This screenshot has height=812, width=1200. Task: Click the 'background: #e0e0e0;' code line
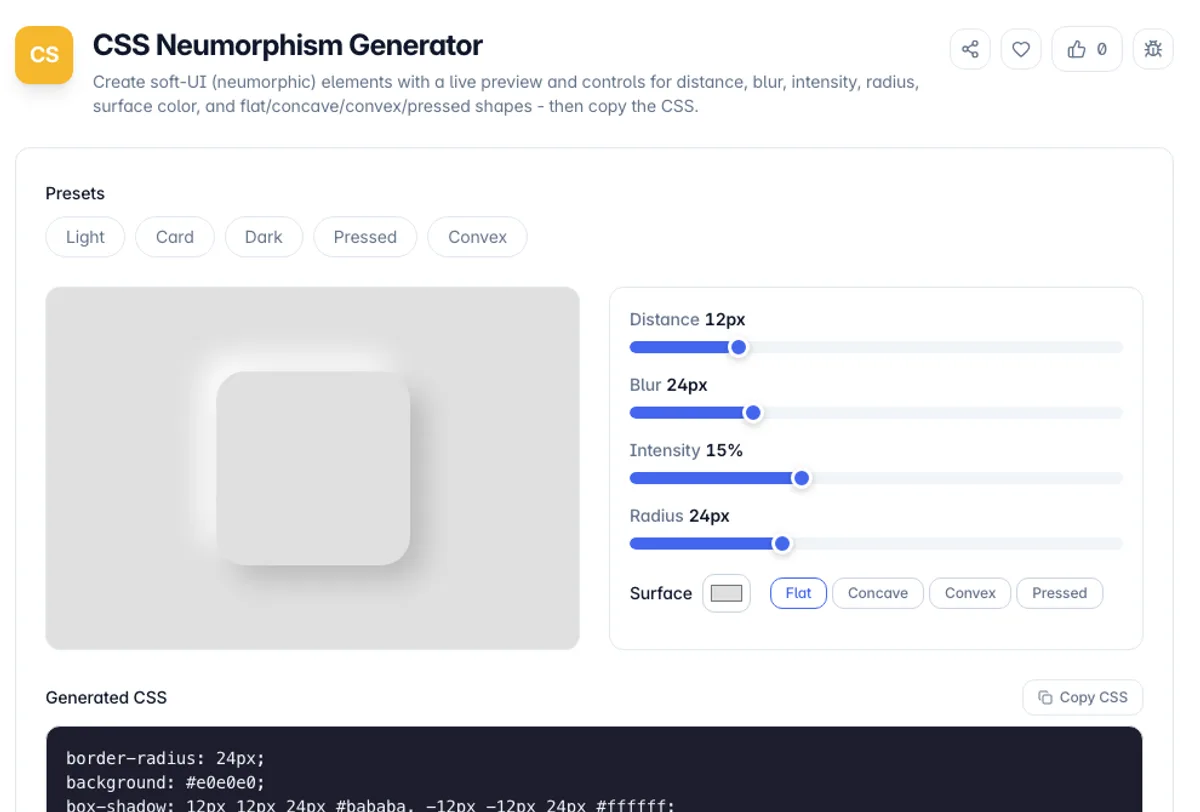tap(166, 782)
